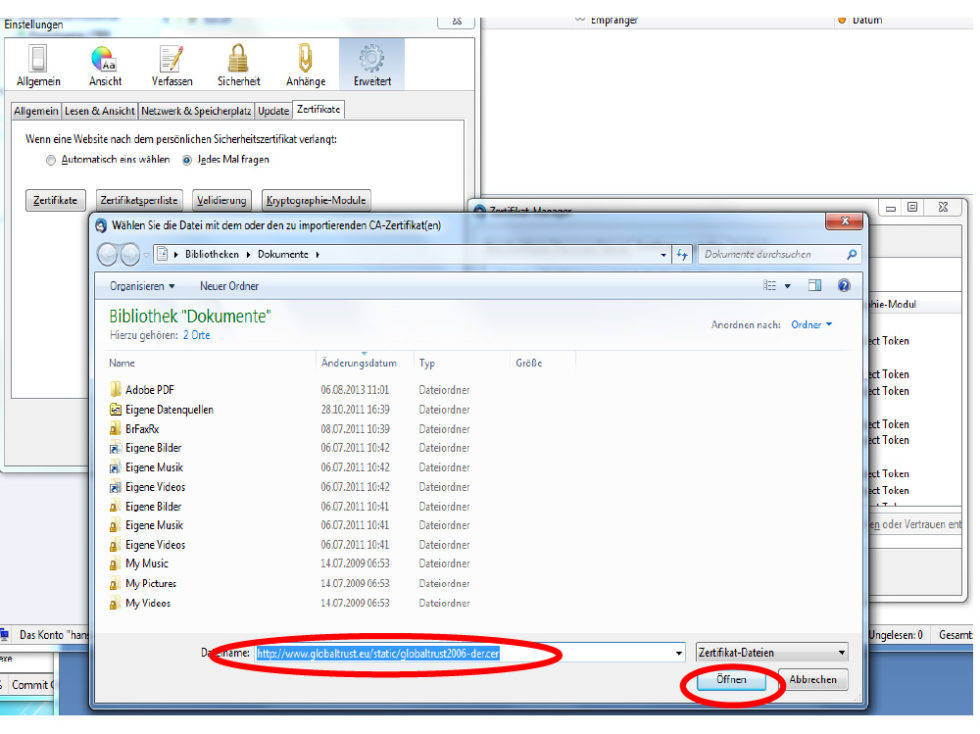This screenshot has width=980, height=734.
Task: Switch to the Netzwerk & Speicherplatz tab
Action: (197, 111)
